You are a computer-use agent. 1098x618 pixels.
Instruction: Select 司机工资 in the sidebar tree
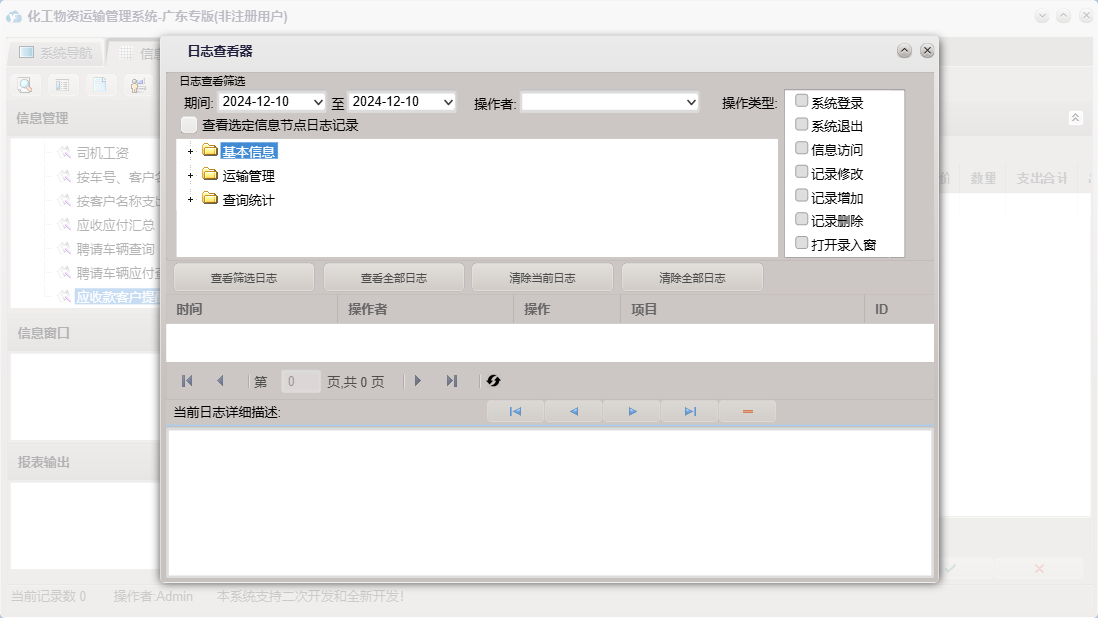click(x=102, y=153)
